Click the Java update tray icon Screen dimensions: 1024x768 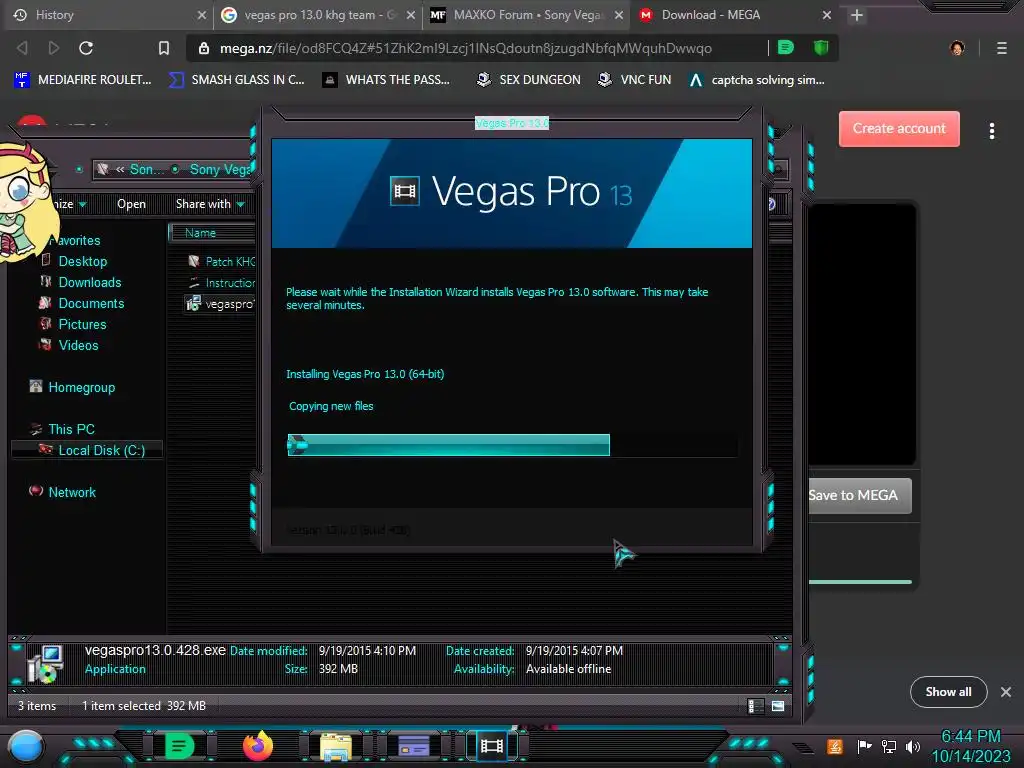coord(834,746)
